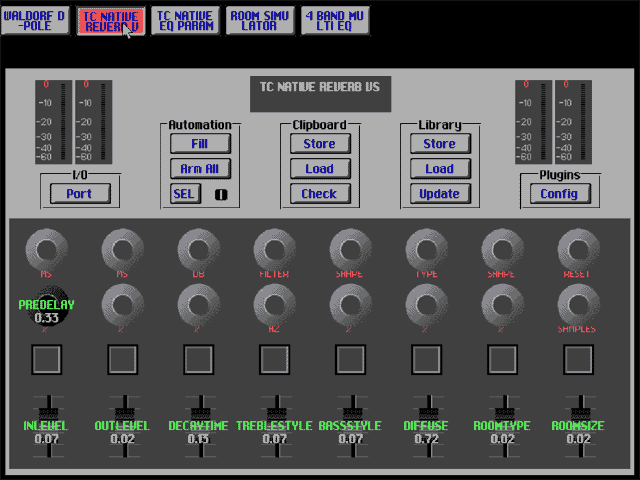Select the FILTER knob

[274, 249]
